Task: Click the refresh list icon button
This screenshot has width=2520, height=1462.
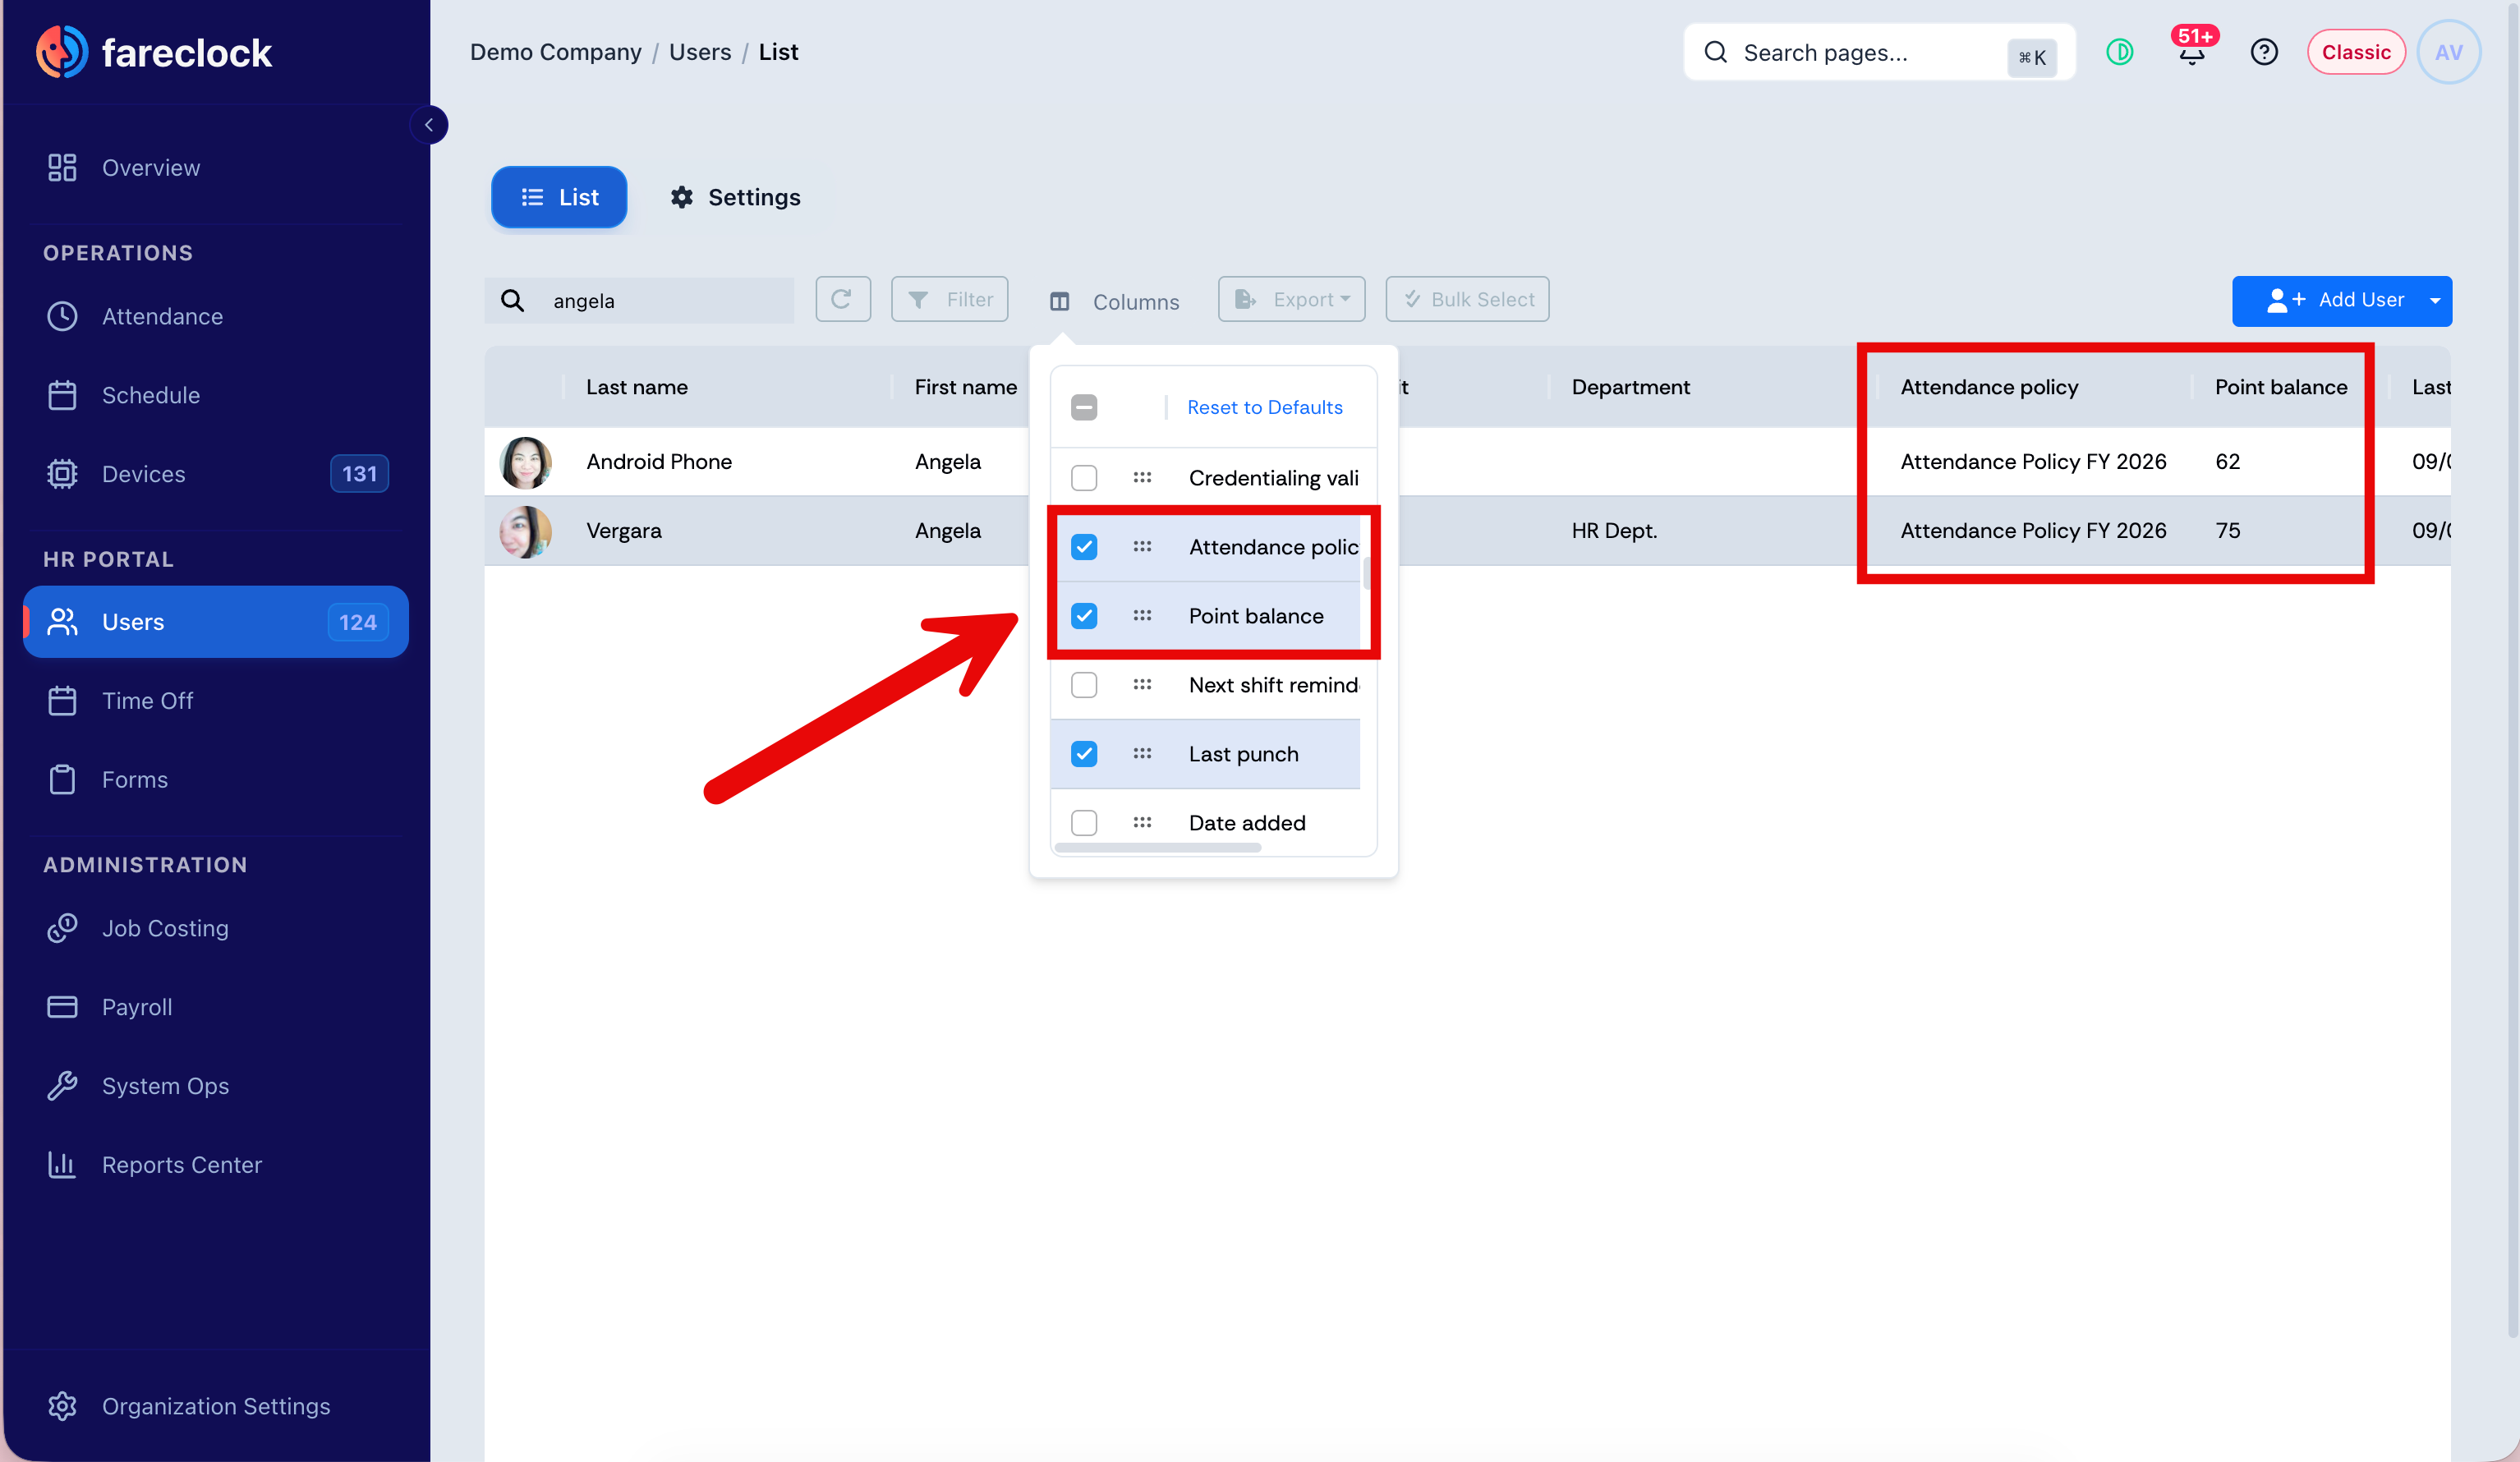Action: [x=842, y=299]
